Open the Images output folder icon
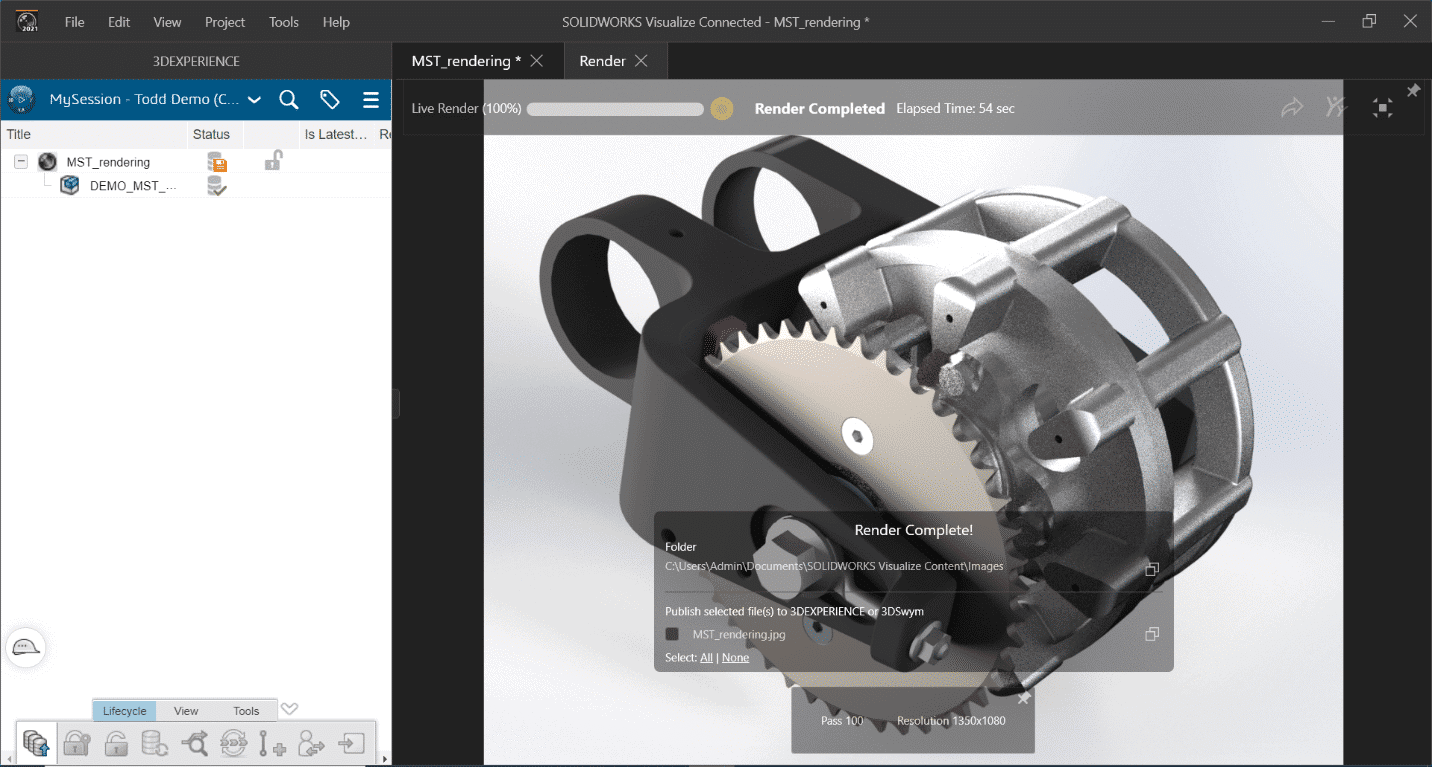The width and height of the screenshot is (1432, 767). pos(1152,569)
